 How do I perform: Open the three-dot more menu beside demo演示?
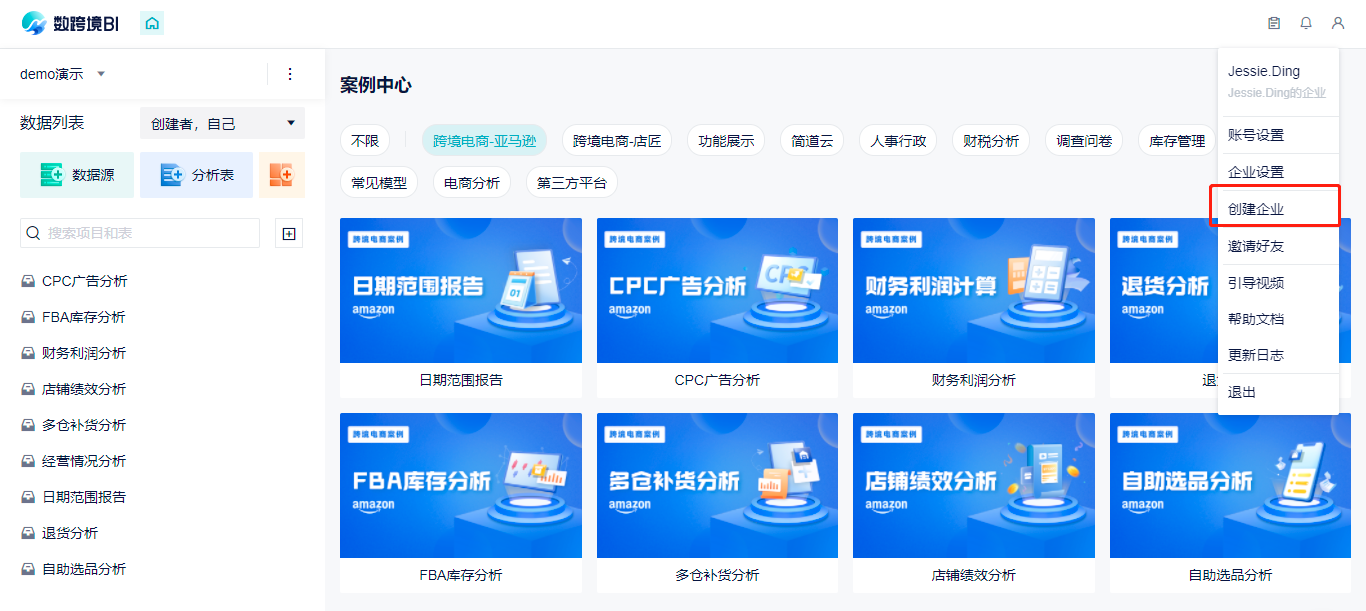[290, 74]
